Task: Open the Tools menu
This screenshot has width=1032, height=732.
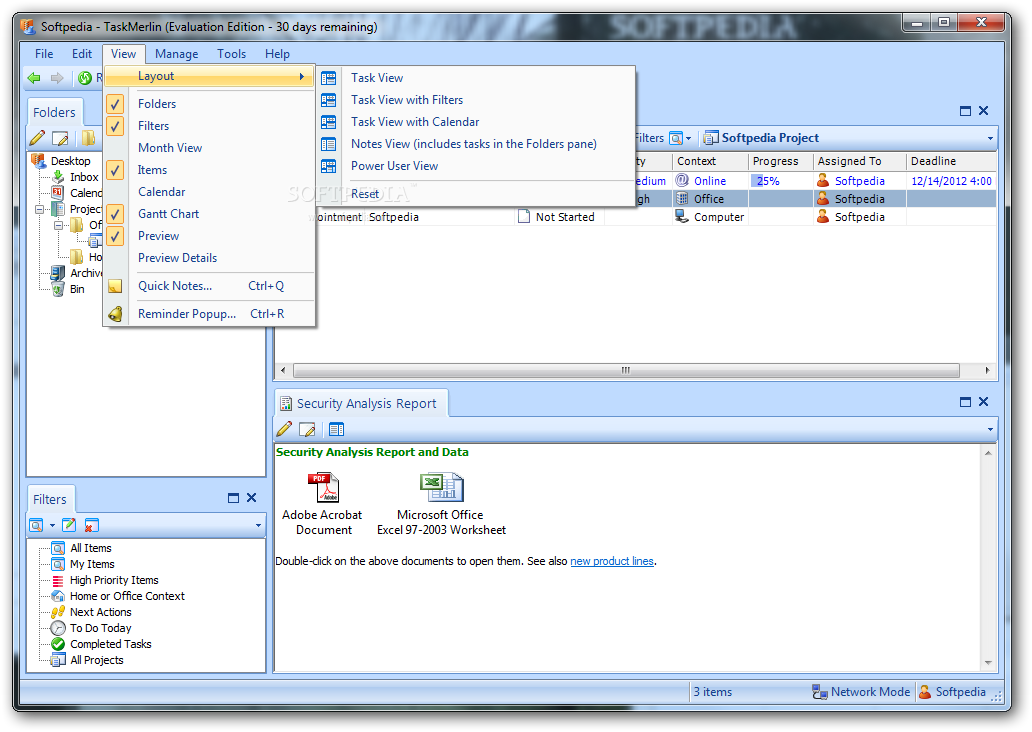Action: pos(232,54)
